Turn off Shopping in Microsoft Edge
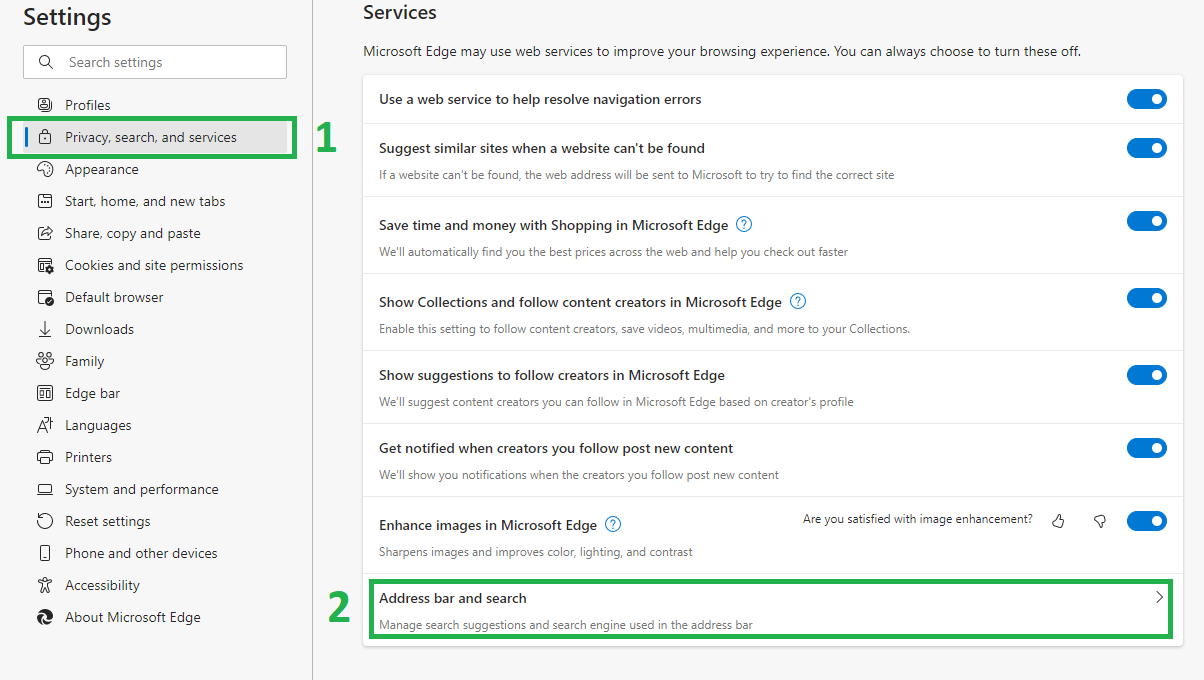The height and width of the screenshot is (680, 1204). [1147, 221]
